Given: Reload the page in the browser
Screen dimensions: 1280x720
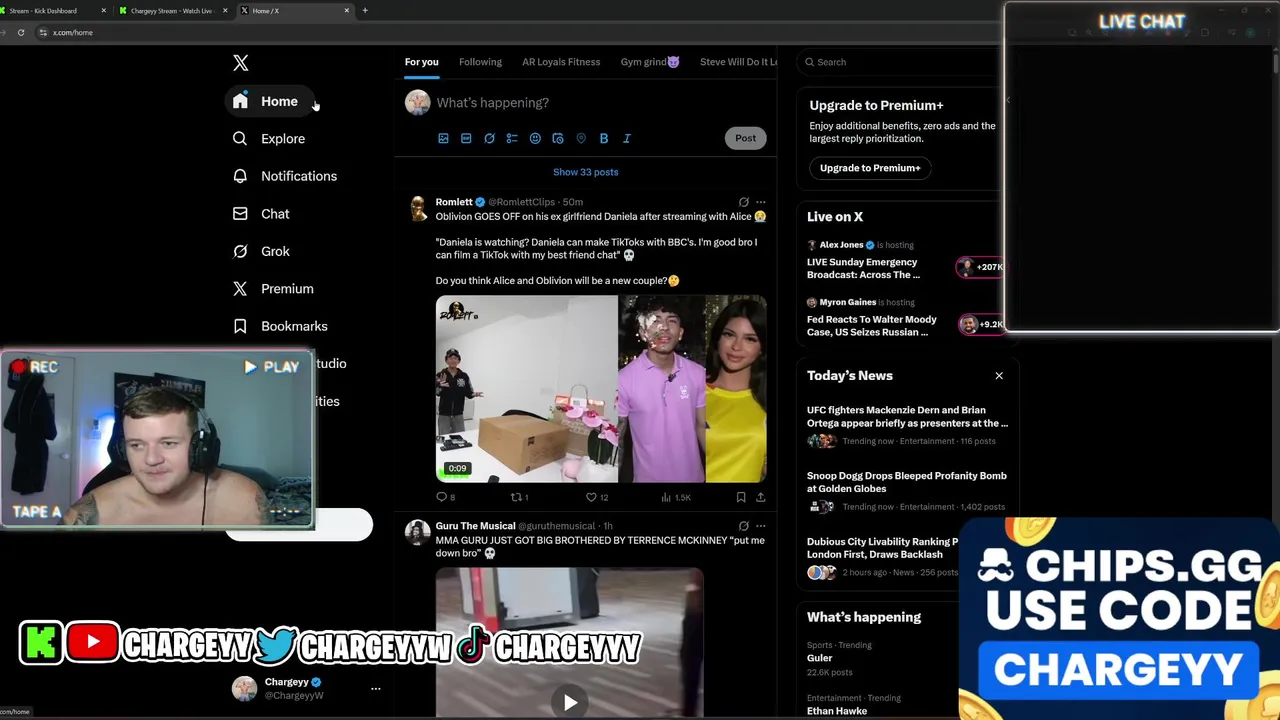Looking at the screenshot, I should pyautogui.click(x=21, y=32).
